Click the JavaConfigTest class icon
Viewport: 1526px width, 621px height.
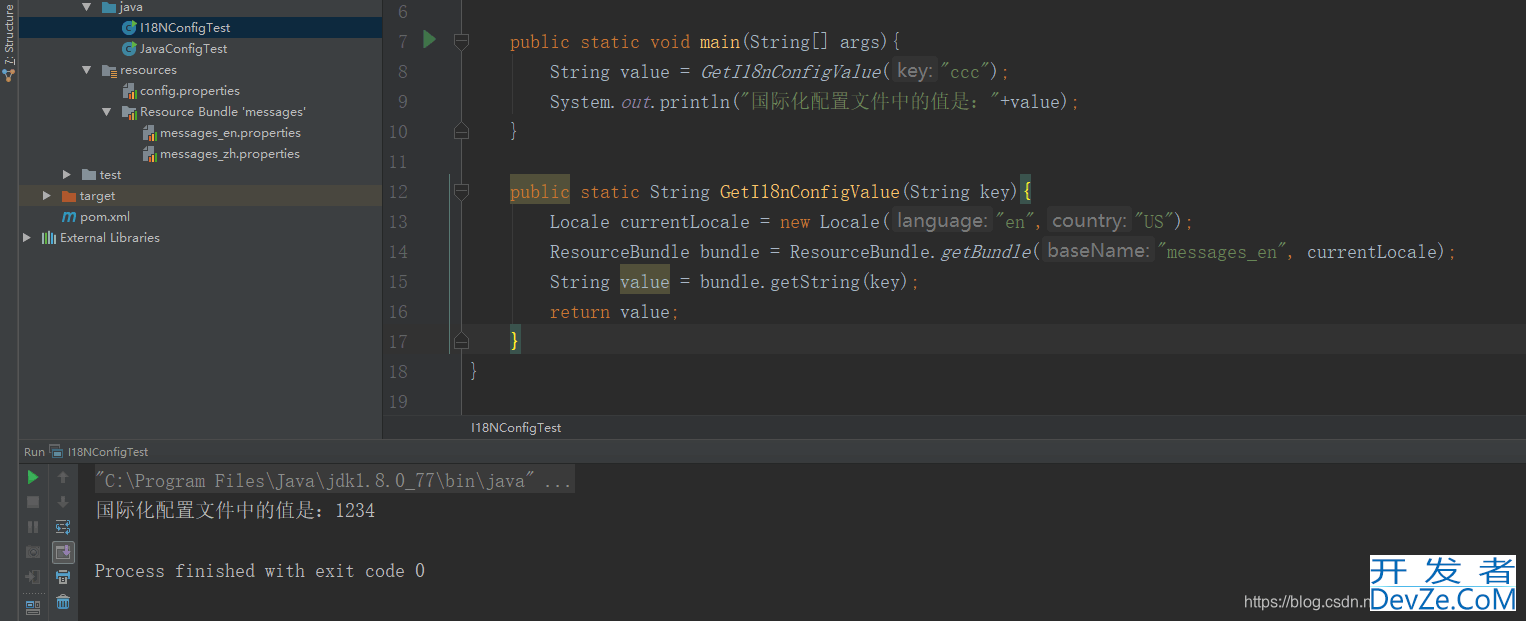coord(129,49)
